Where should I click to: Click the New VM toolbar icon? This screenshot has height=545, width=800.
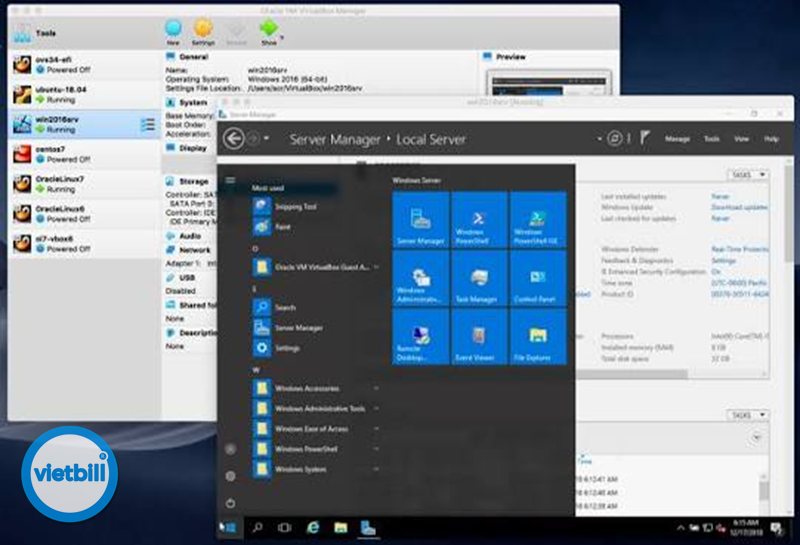click(173, 32)
